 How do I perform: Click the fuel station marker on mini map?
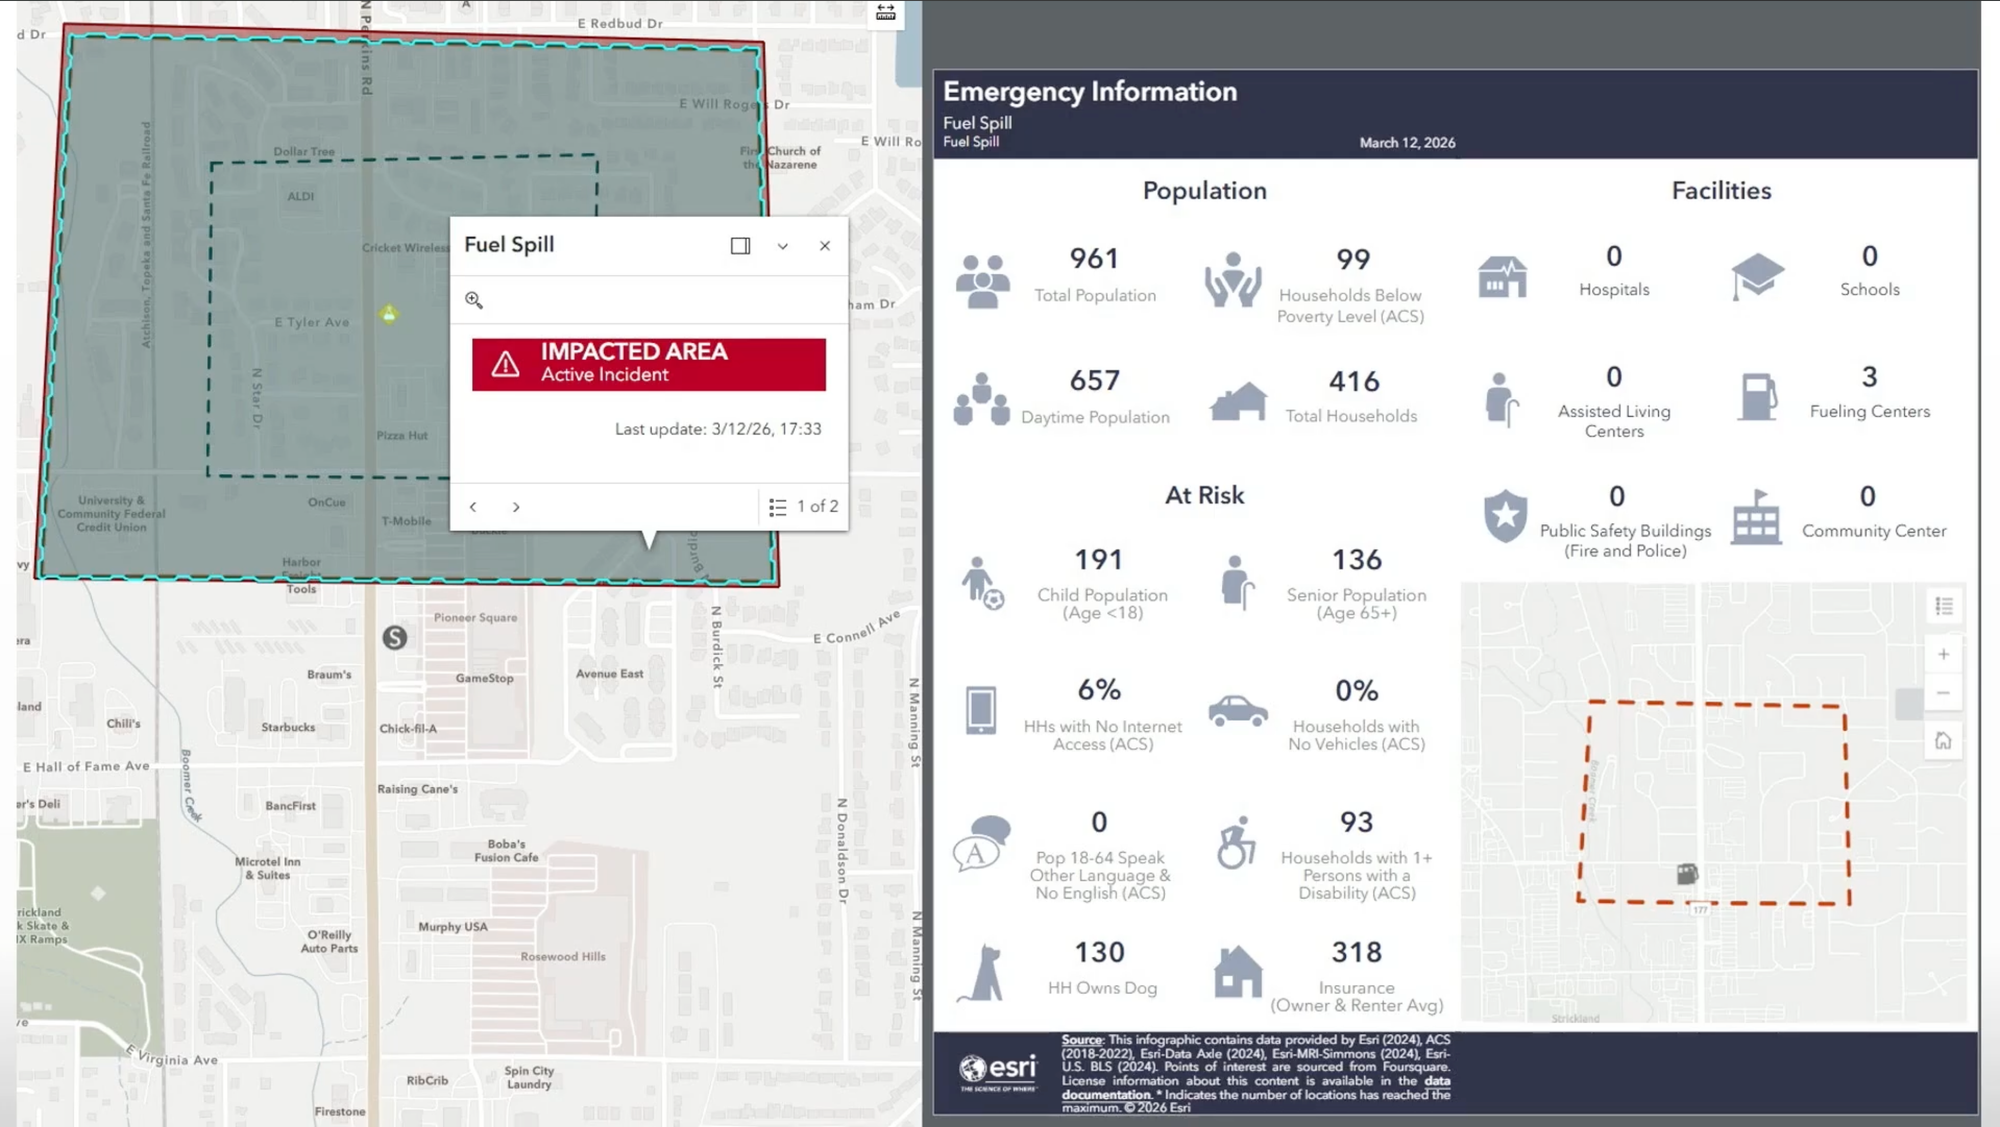1687,875
